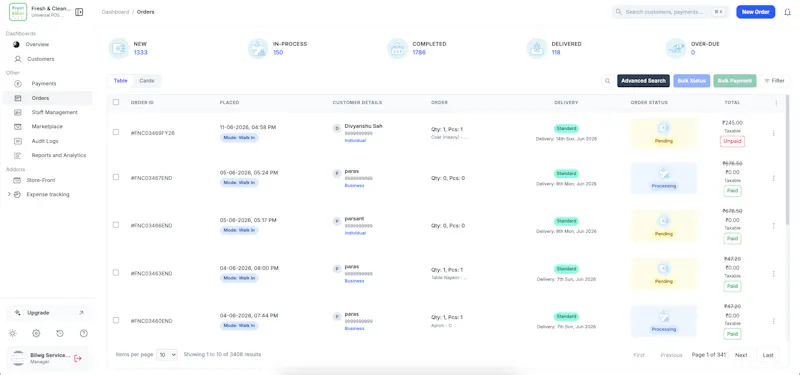Toggle light theme sun icon
Screen dimensions: 800x375
(12, 333)
